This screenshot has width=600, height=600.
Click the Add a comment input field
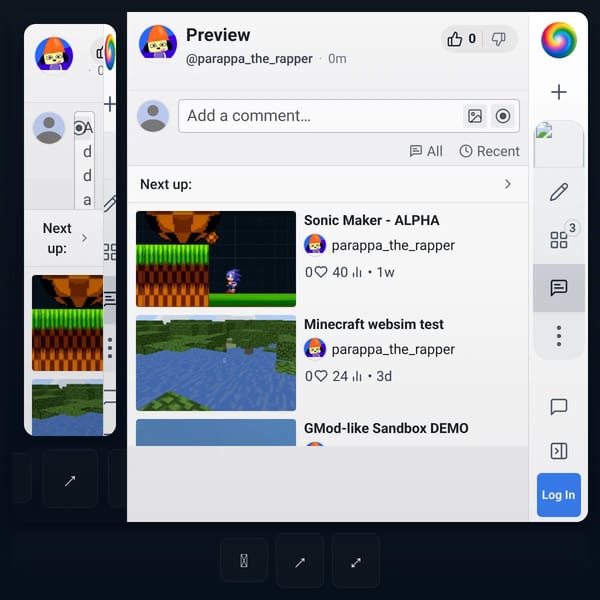(349, 116)
